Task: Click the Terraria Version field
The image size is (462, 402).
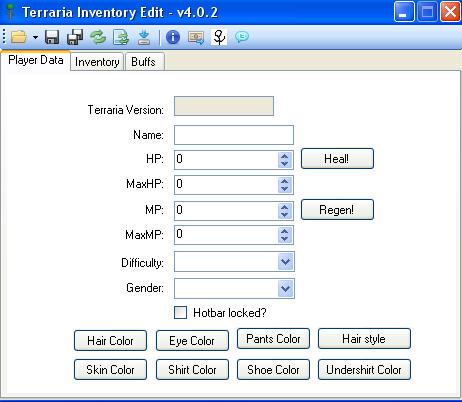Action: coord(224,106)
